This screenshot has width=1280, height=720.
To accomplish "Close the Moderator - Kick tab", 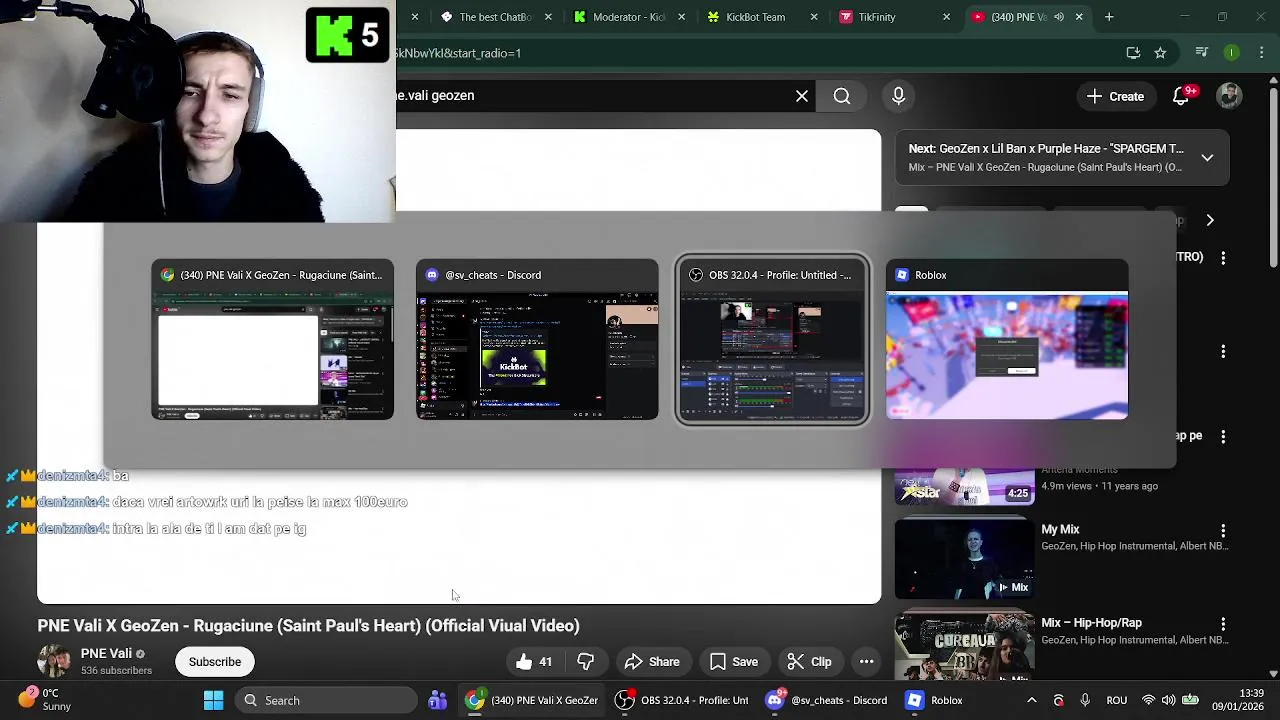I will [x=682, y=17].
